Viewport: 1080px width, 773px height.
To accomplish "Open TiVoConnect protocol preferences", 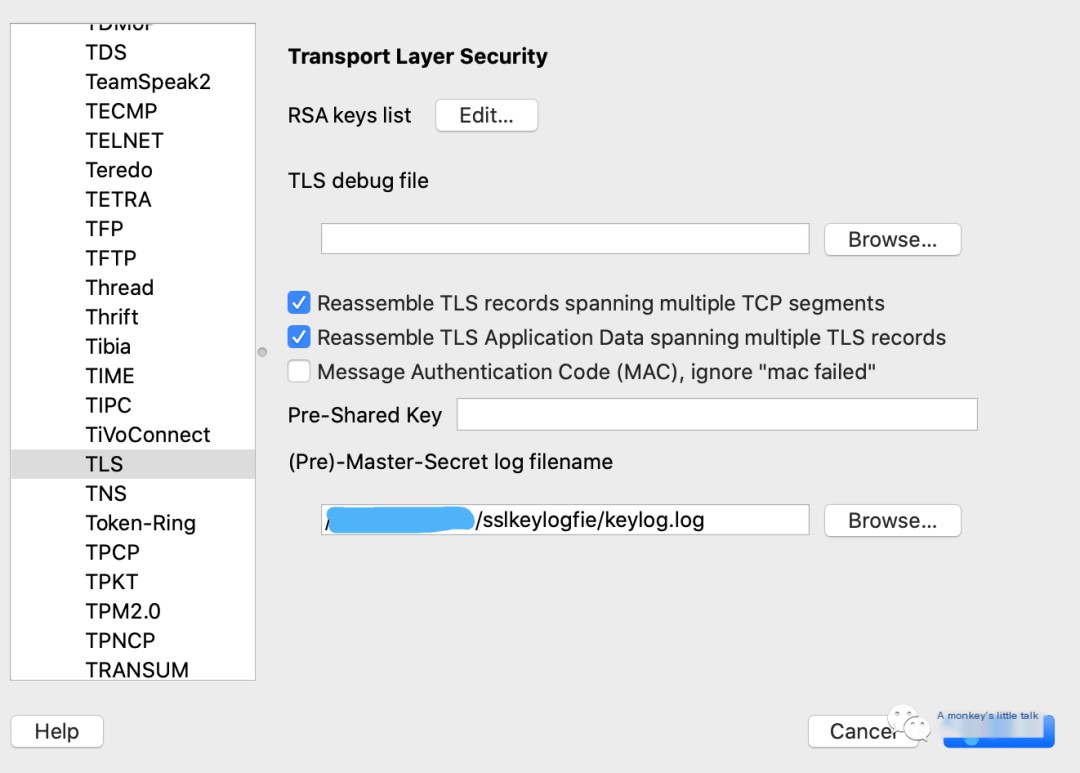I will click(147, 435).
